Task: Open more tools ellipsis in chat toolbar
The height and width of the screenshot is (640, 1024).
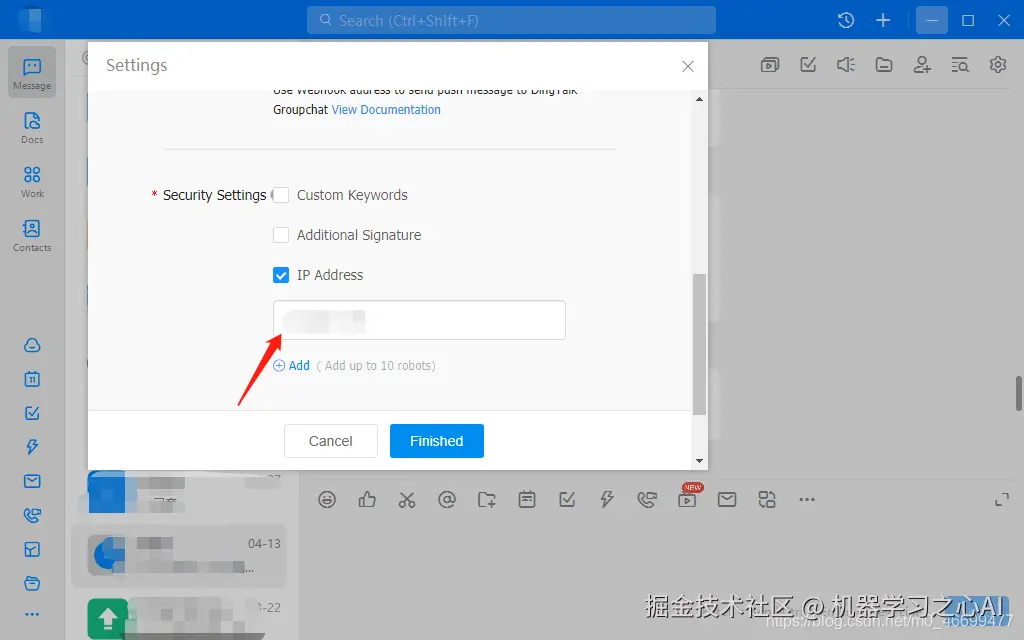Action: pyautogui.click(x=807, y=500)
